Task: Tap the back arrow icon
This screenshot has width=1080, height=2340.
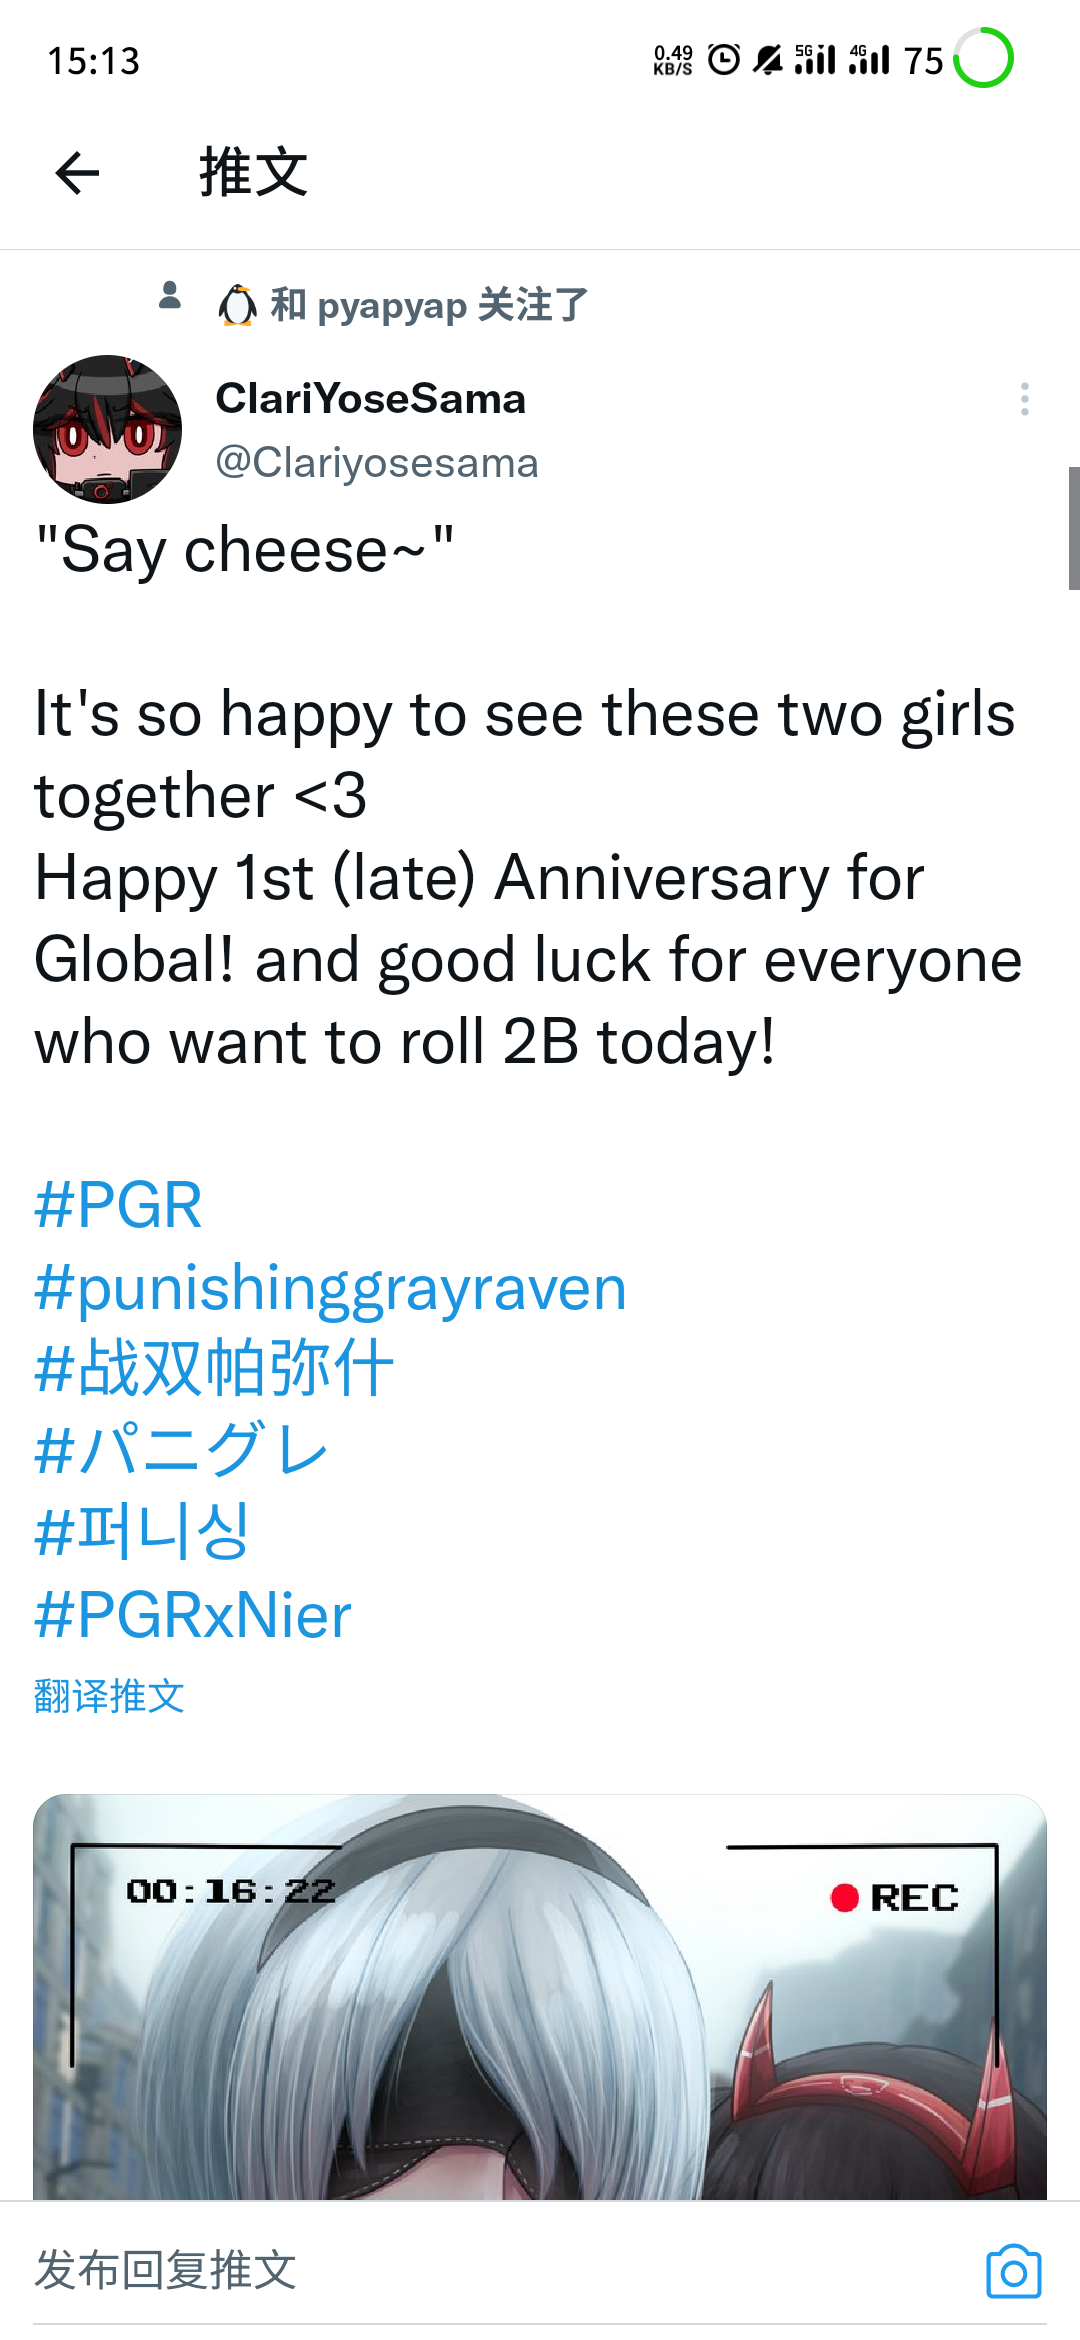Action: tap(77, 173)
